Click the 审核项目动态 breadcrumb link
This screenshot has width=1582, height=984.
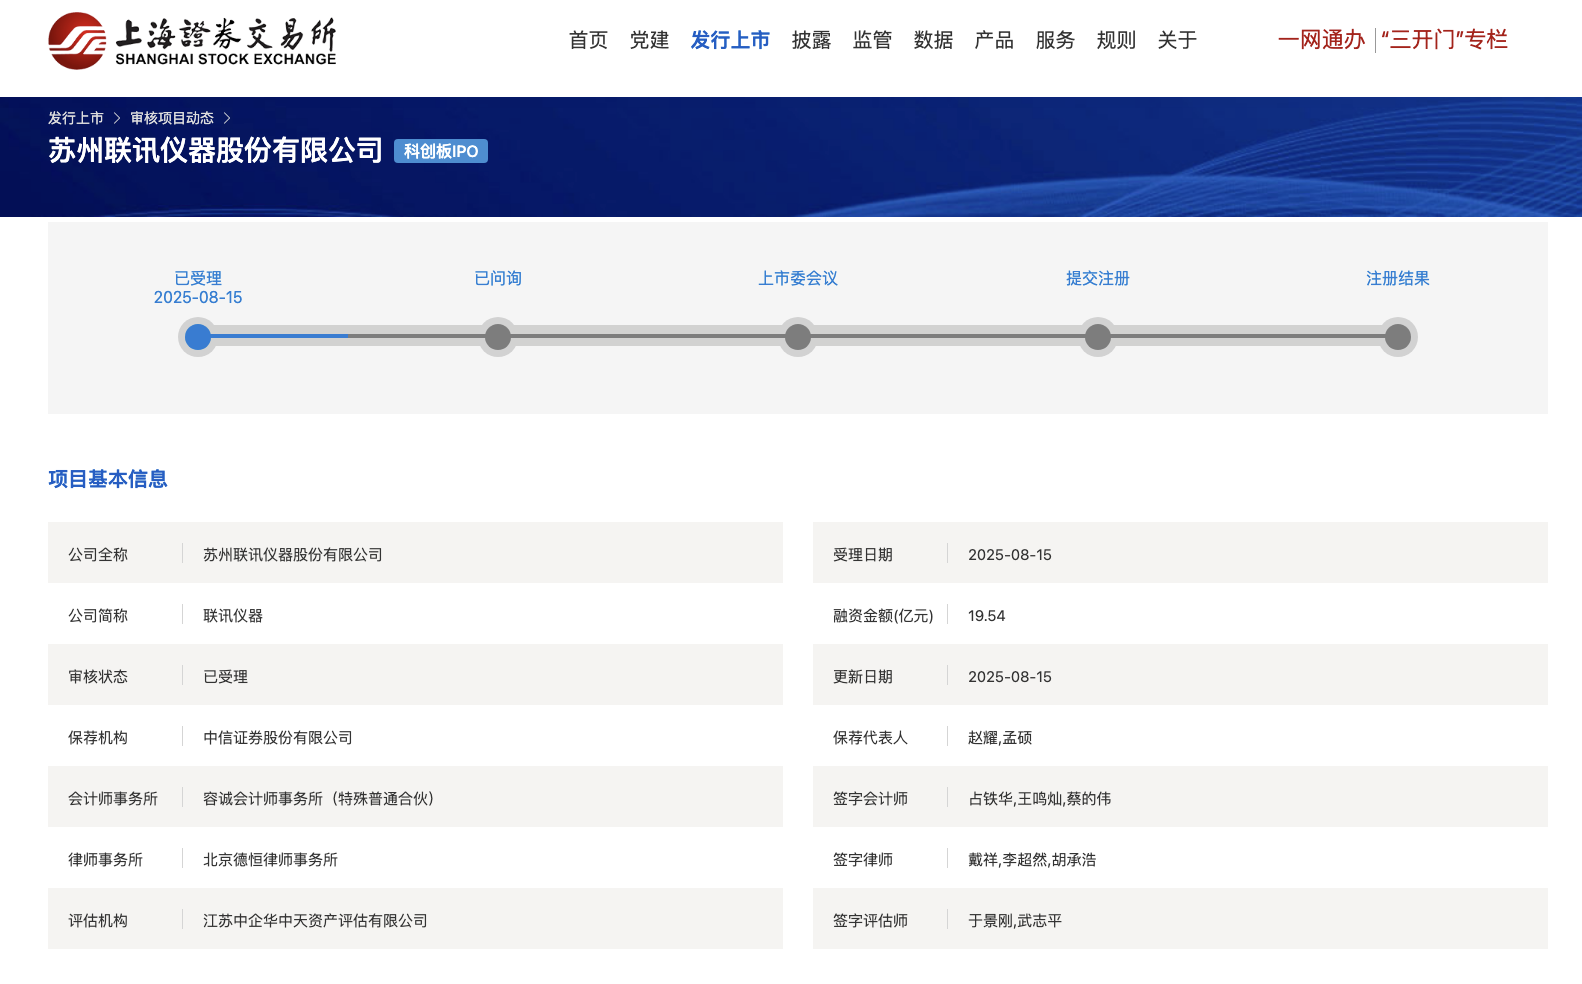click(x=172, y=118)
